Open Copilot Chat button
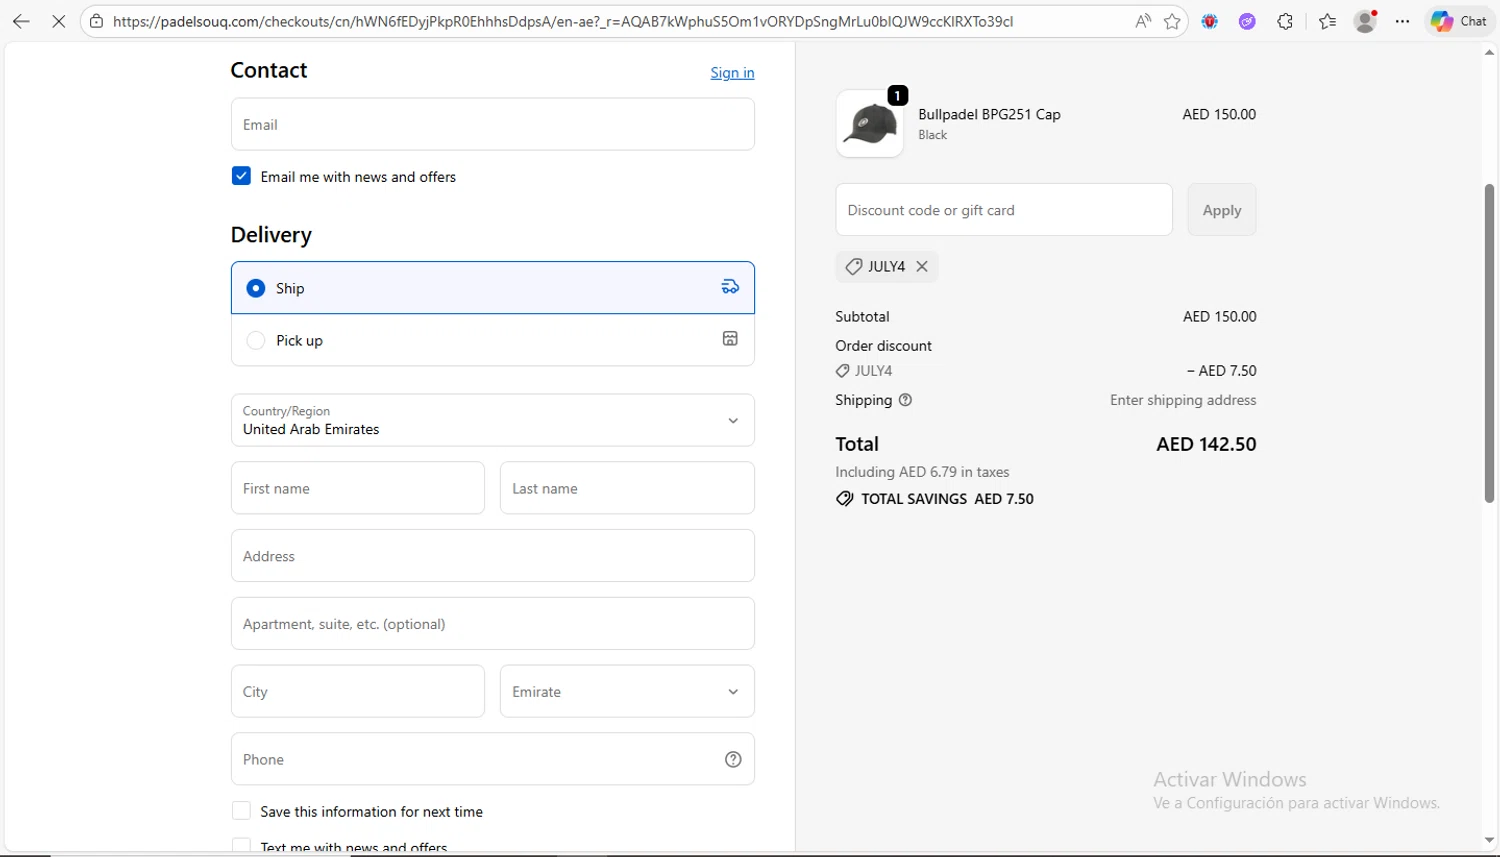 [x=1460, y=21]
